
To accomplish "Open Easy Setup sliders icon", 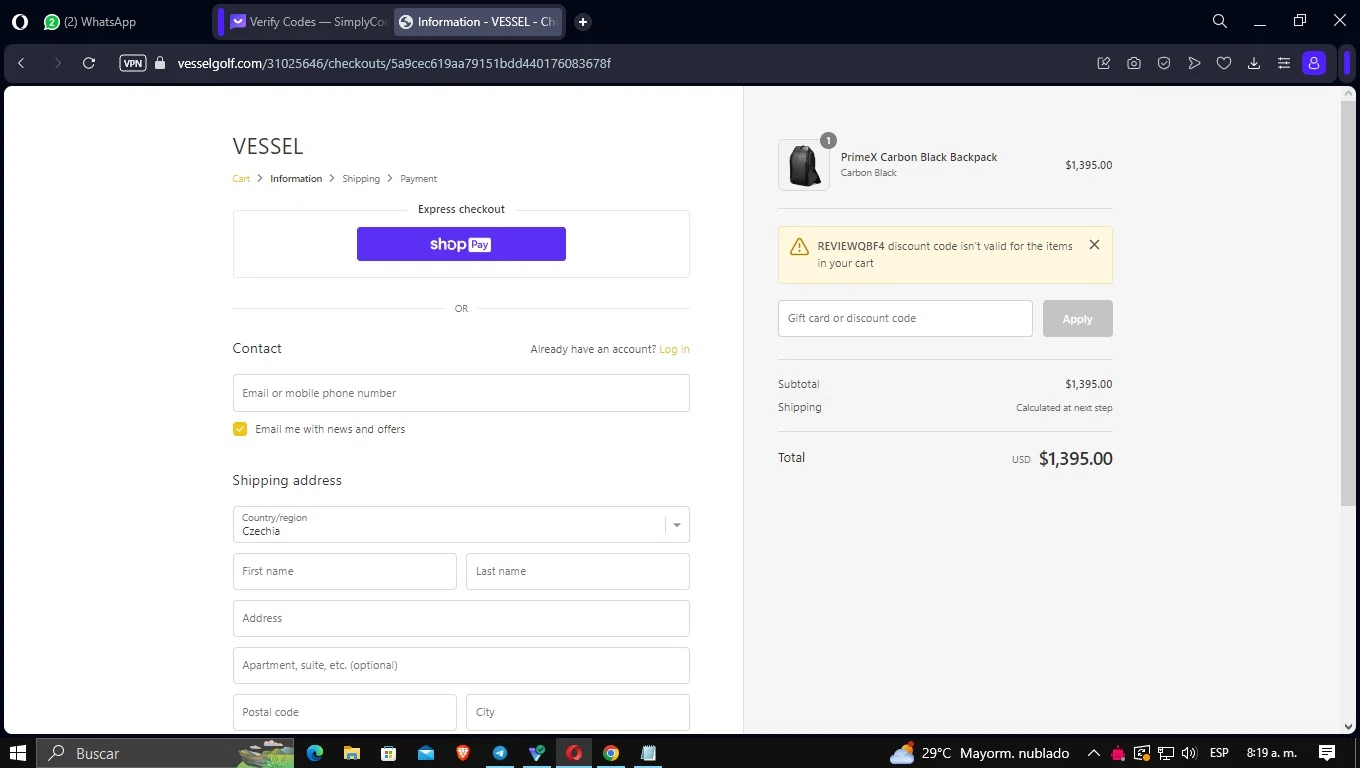I will (1284, 63).
